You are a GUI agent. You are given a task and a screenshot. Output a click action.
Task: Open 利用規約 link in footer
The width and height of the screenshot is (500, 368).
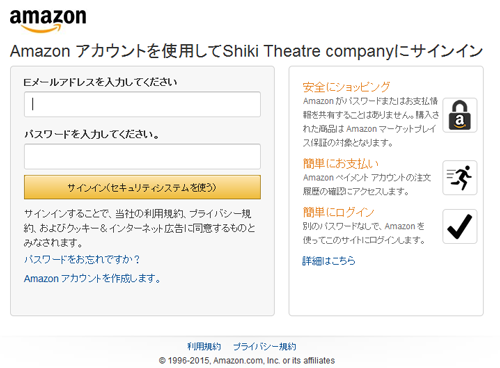(204, 346)
